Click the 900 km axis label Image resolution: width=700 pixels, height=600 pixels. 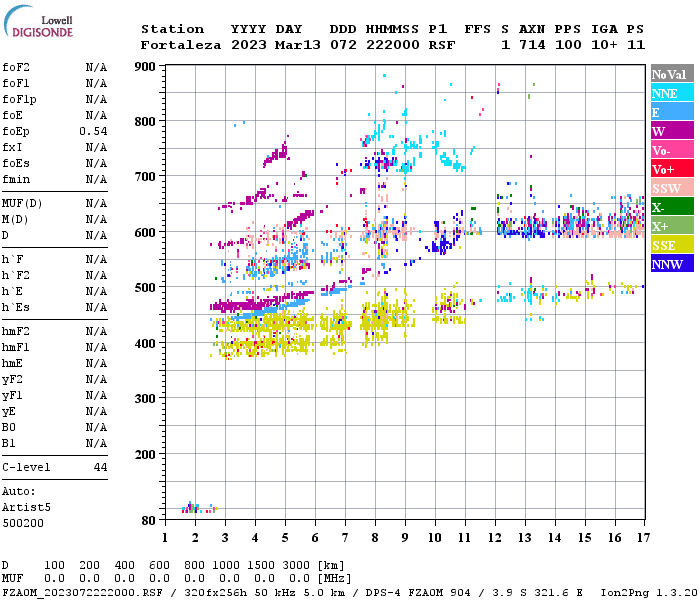coord(145,67)
